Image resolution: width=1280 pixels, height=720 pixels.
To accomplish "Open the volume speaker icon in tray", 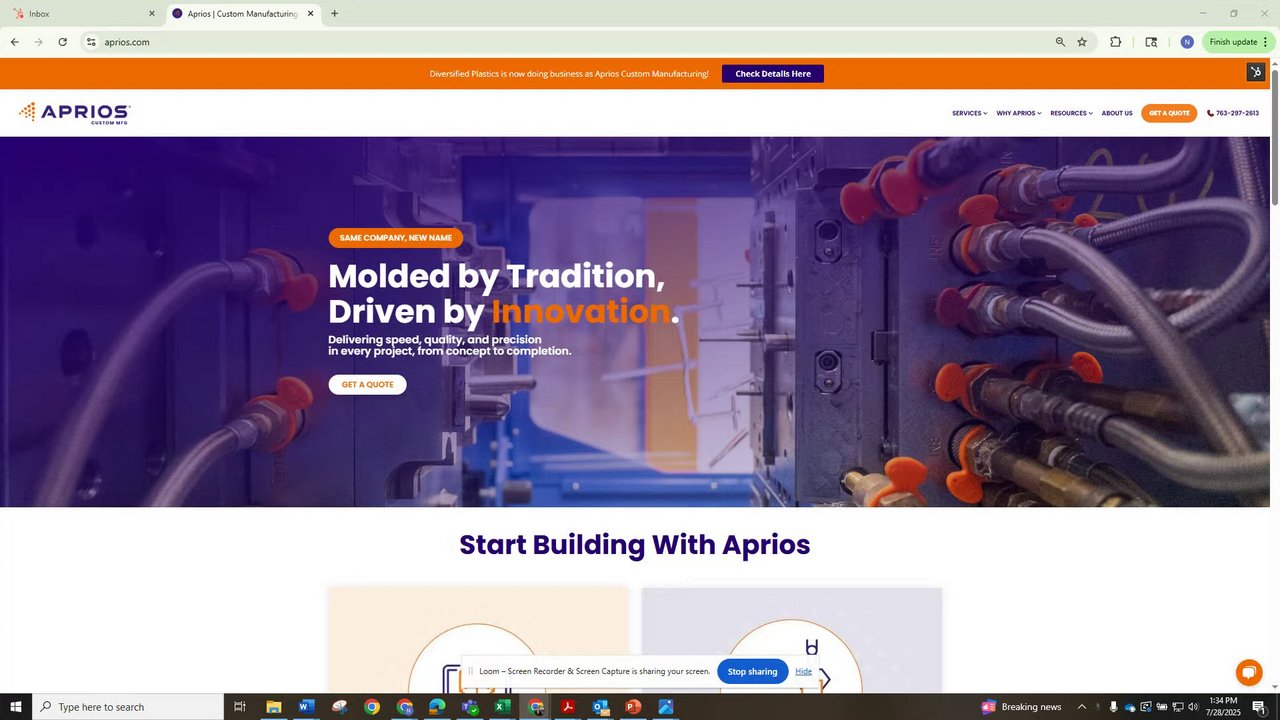I will pyautogui.click(x=1193, y=707).
